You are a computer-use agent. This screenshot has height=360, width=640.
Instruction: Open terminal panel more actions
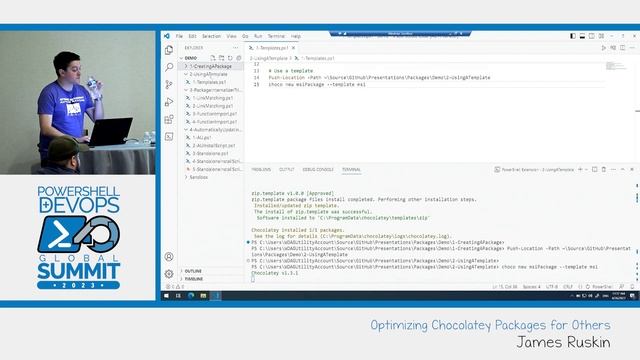(x=613, y=169)
